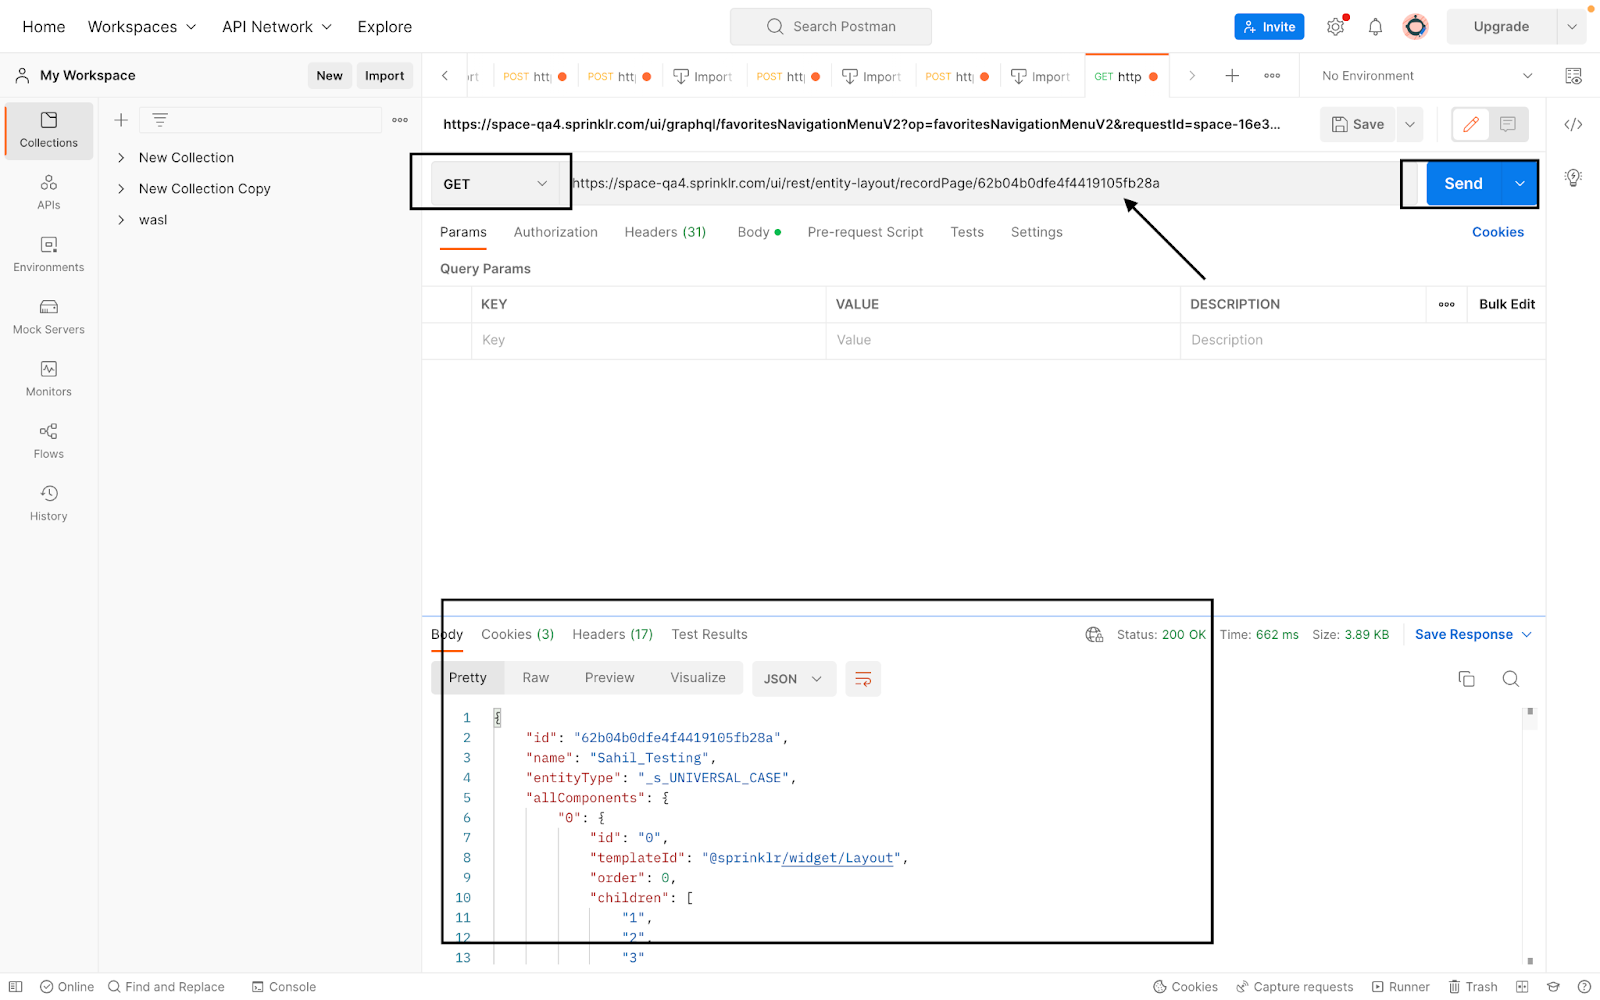Switch response view to Pretty
This screenshot has height=1000, width=1600.
coord(467,678)
